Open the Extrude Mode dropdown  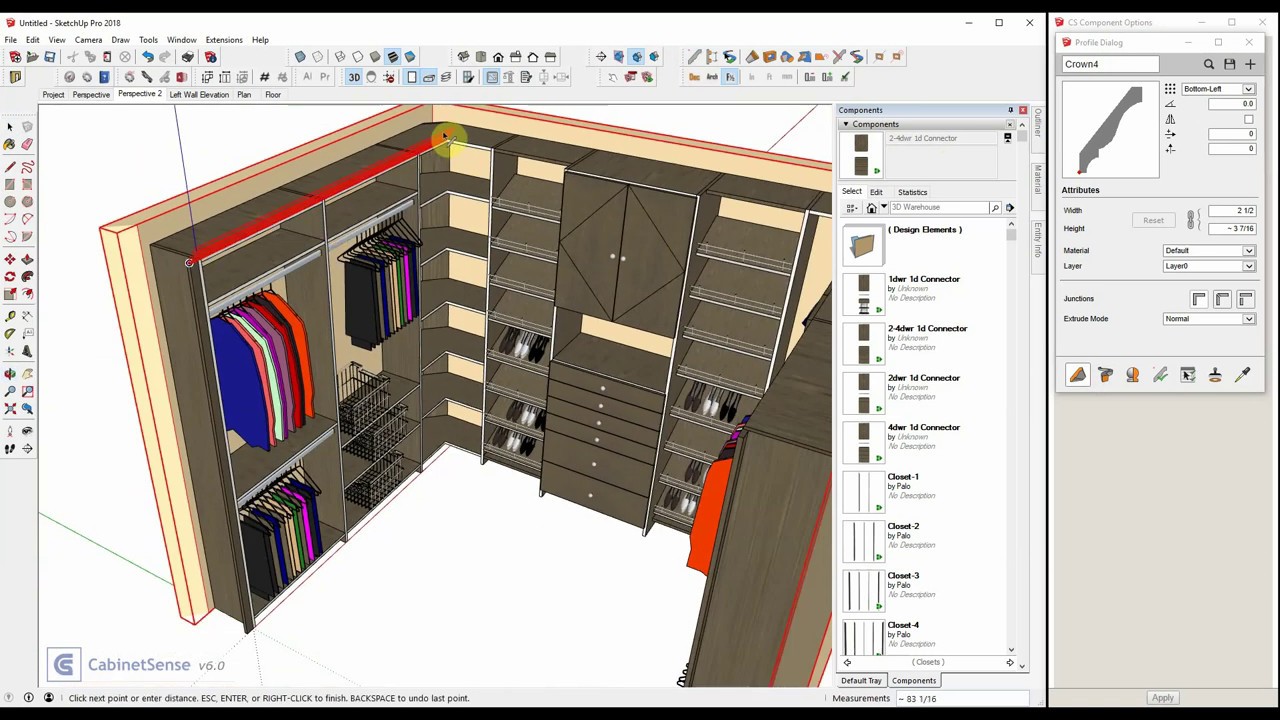(1209, 319)
